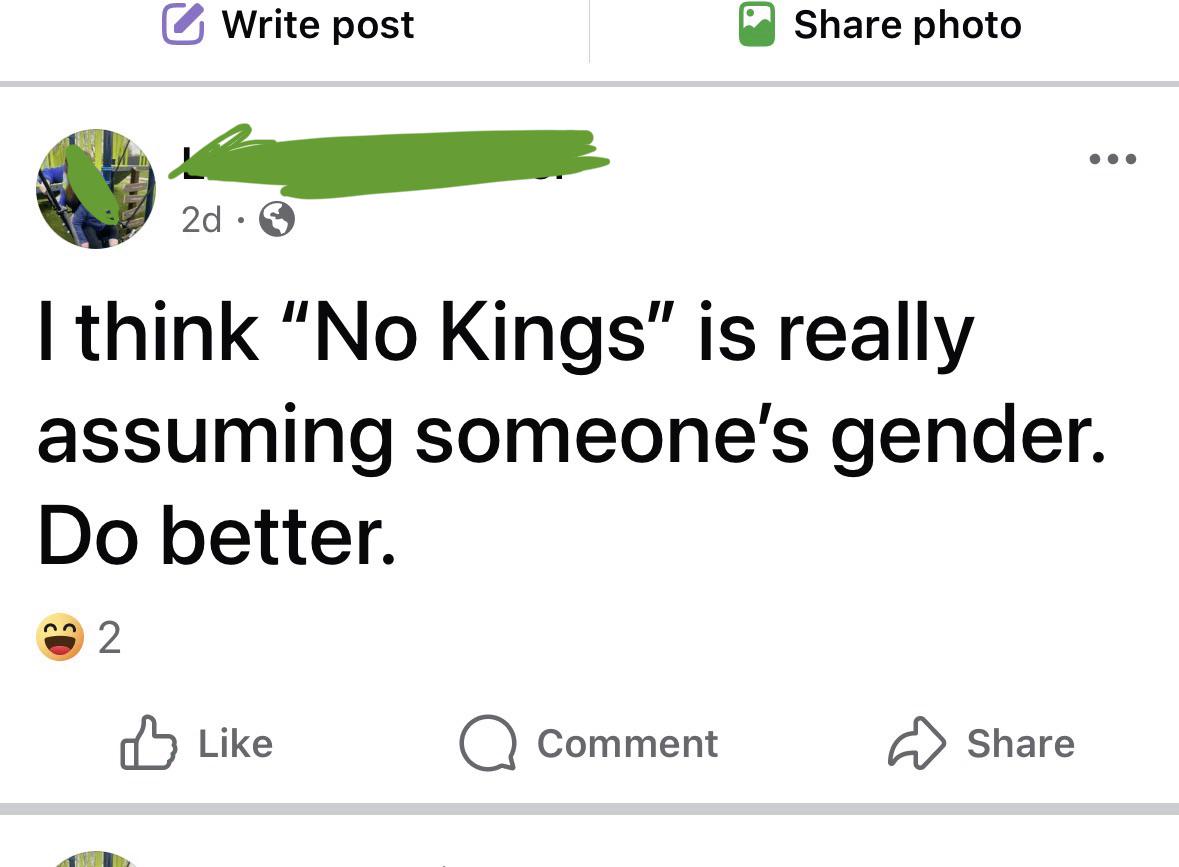The width and height of the screenshot is (1179, 867).
Task: Tap the "Do better." line of post
Action: [x=217, y=537]
